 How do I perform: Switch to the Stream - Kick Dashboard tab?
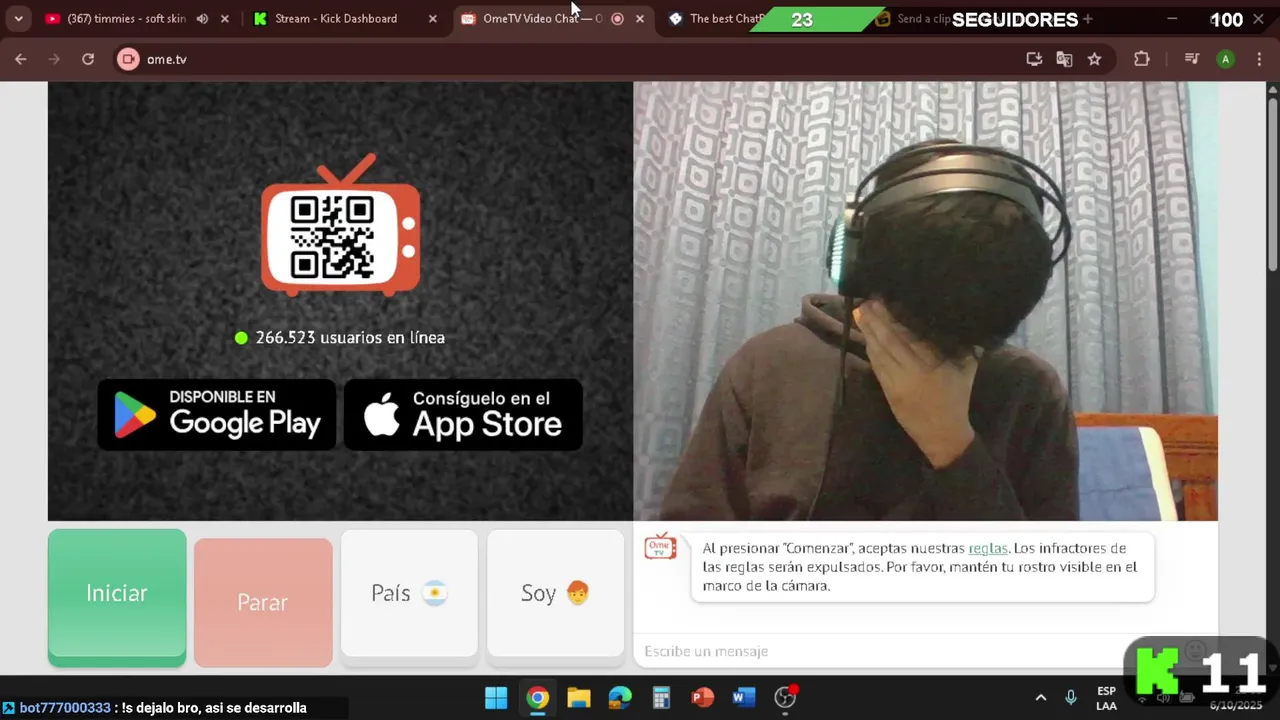[x=336, y=19]
